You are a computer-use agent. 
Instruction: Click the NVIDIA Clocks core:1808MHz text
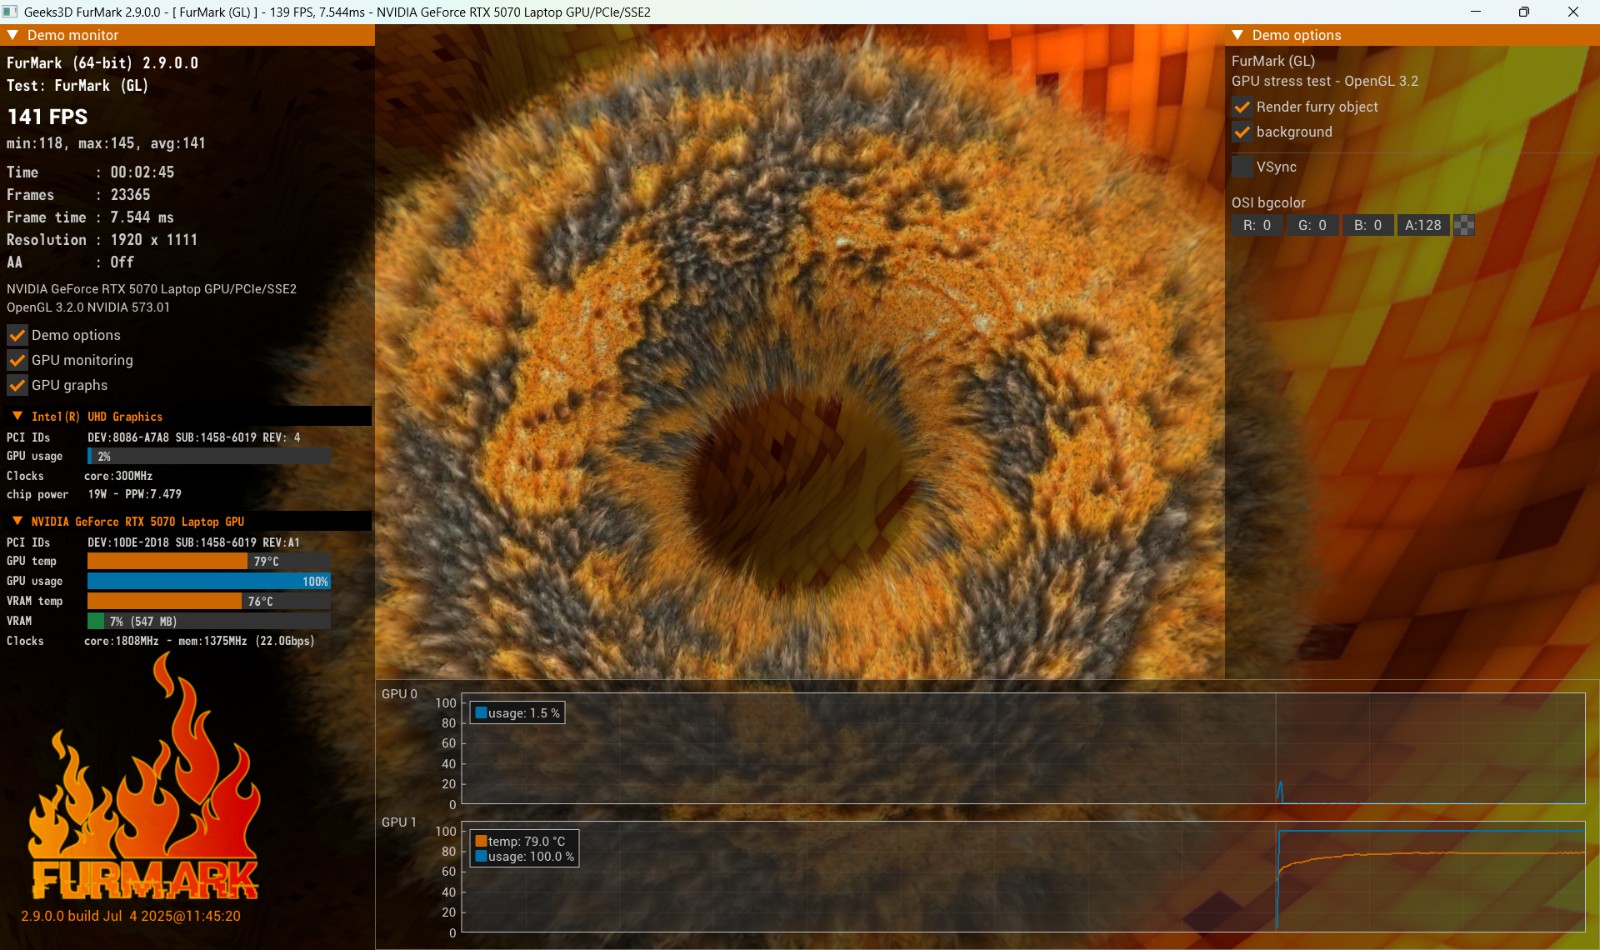tap(199, 641)
